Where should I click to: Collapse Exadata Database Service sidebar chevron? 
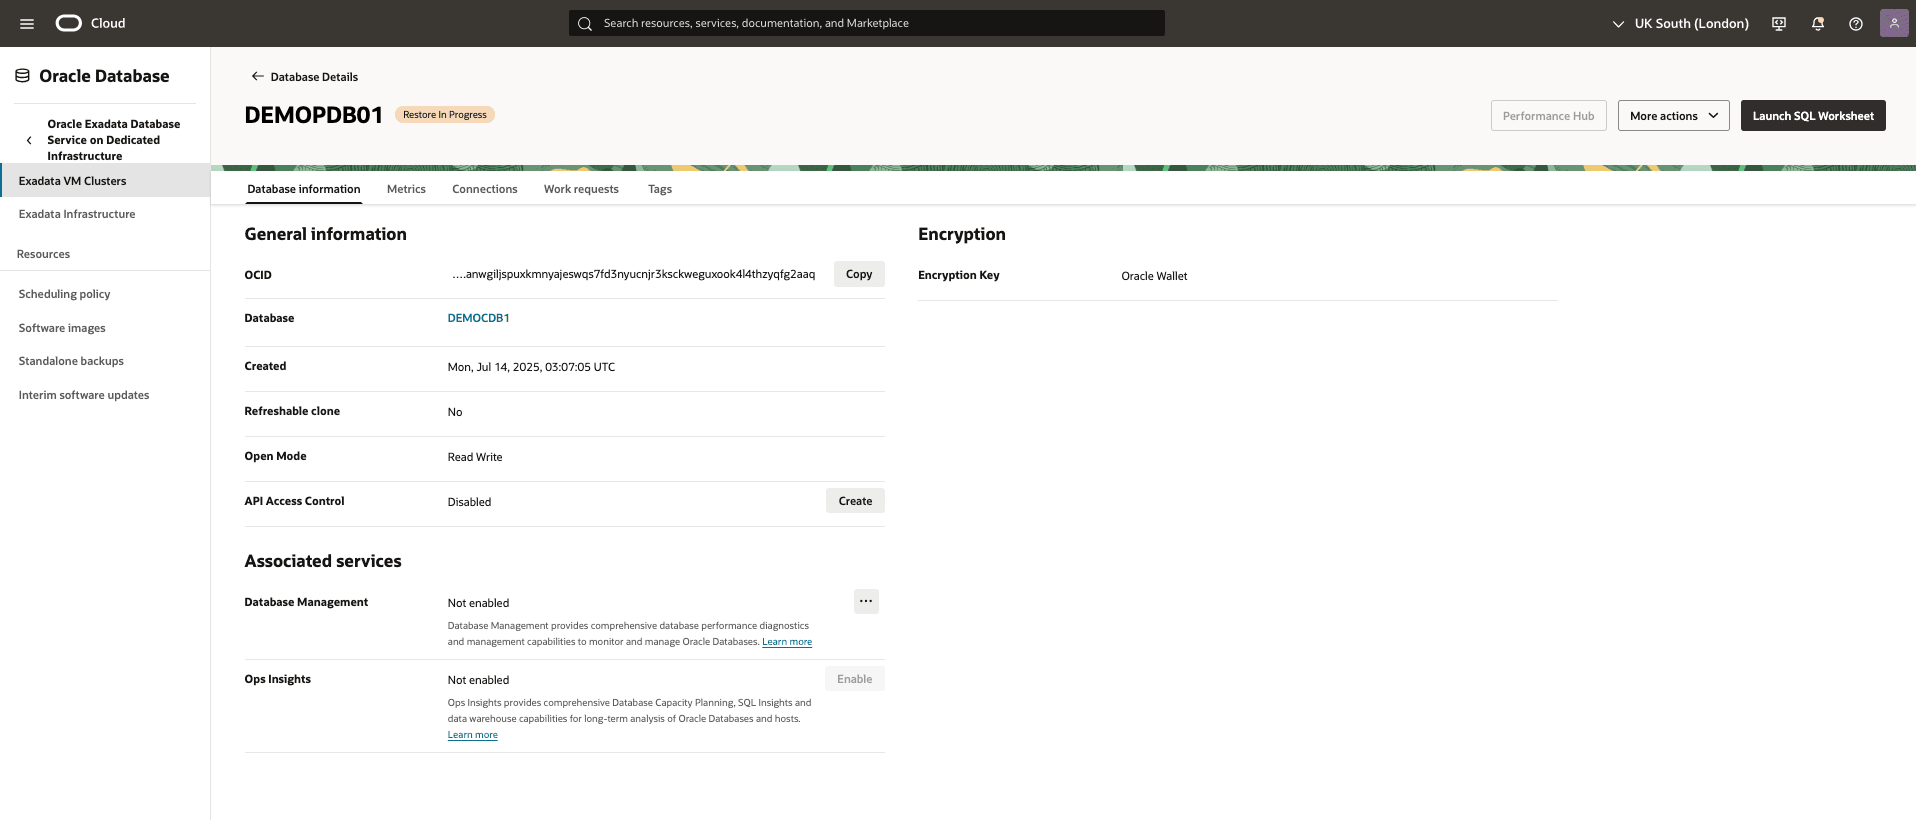[29, 140]
